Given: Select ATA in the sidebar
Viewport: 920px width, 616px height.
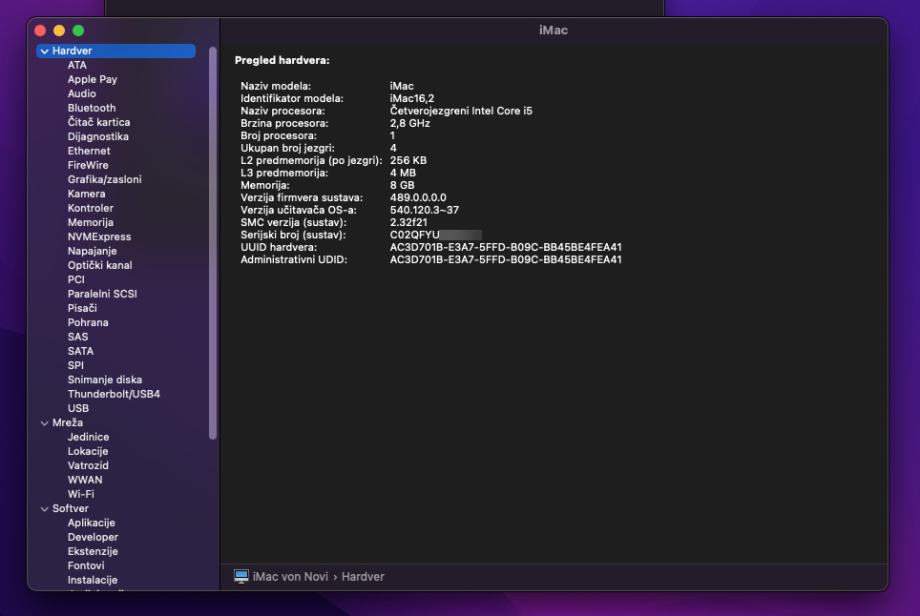Looking at the screenshot, I should tap(77, 65).
